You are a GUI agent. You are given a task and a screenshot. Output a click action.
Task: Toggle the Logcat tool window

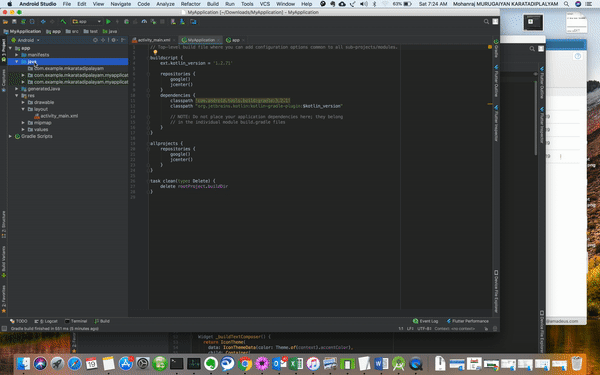click(46, 321)
